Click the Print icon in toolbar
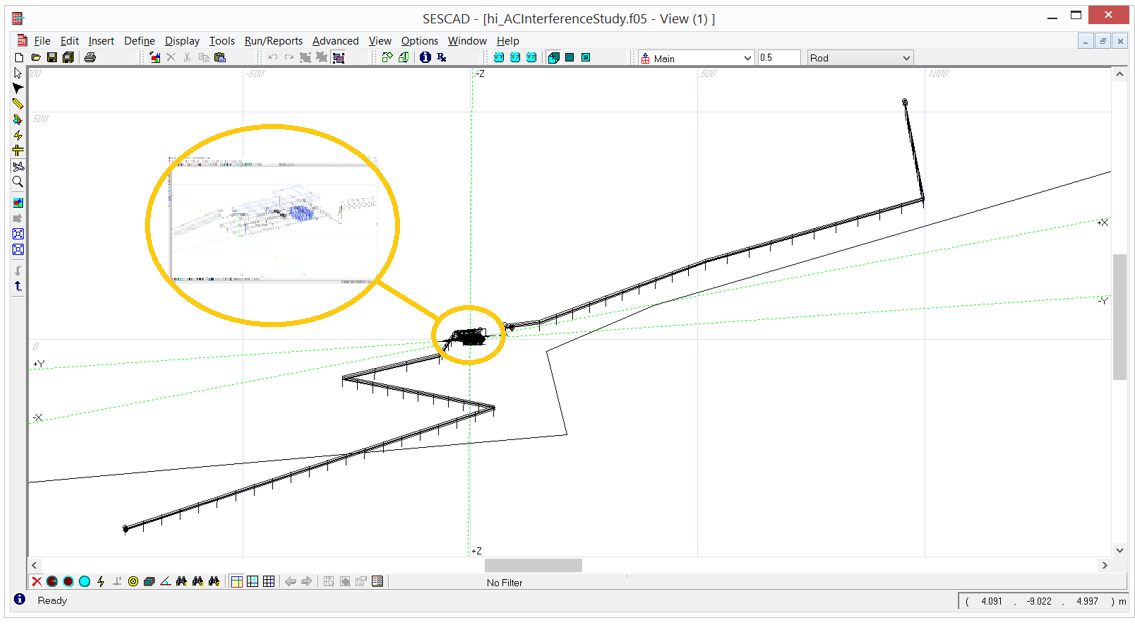Viewport: 1135px width, 624px height. coord(90,58)
